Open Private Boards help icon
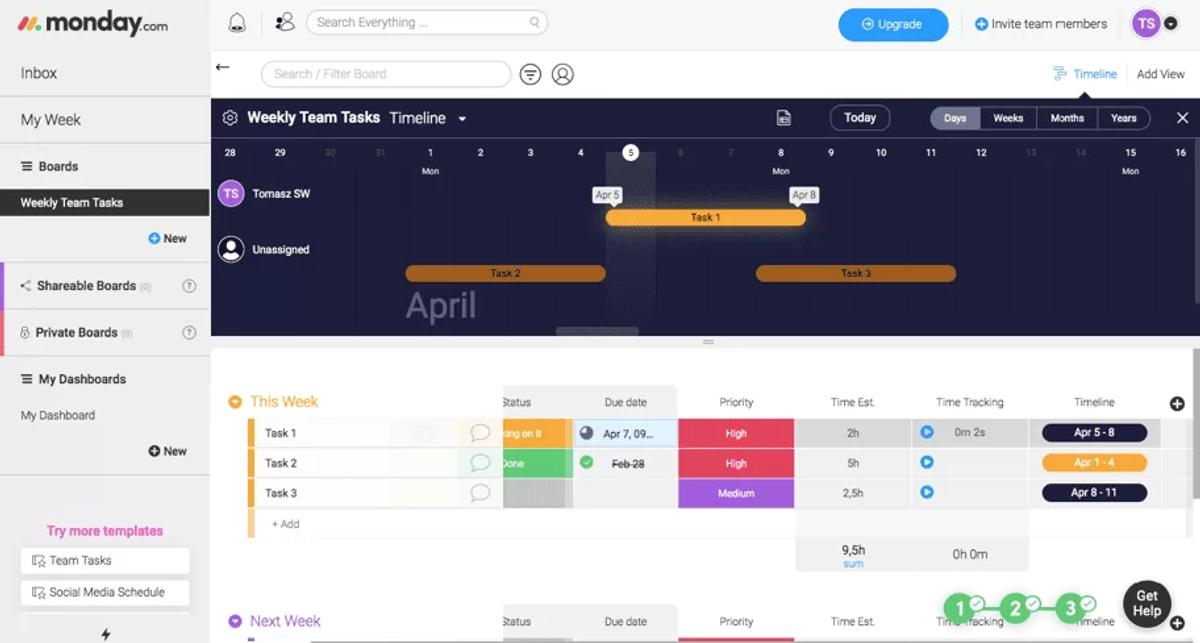Screen dimensions: 1200x643 tap(189, 333)
